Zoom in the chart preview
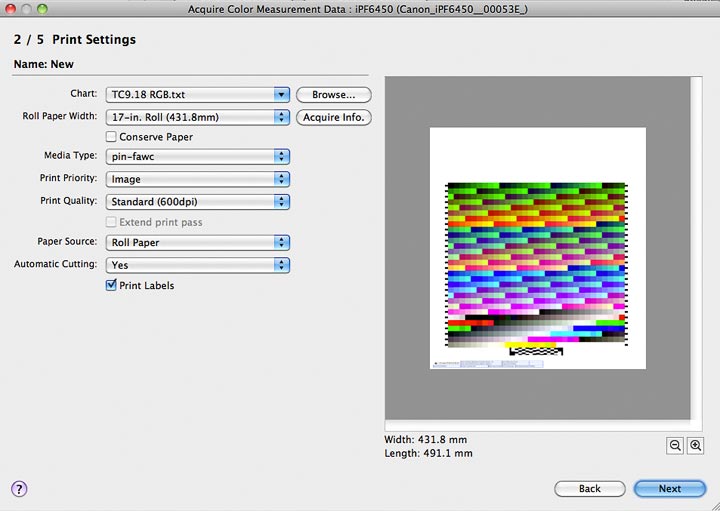Screen dimensions: 720x511 click(x=696, y=445)
